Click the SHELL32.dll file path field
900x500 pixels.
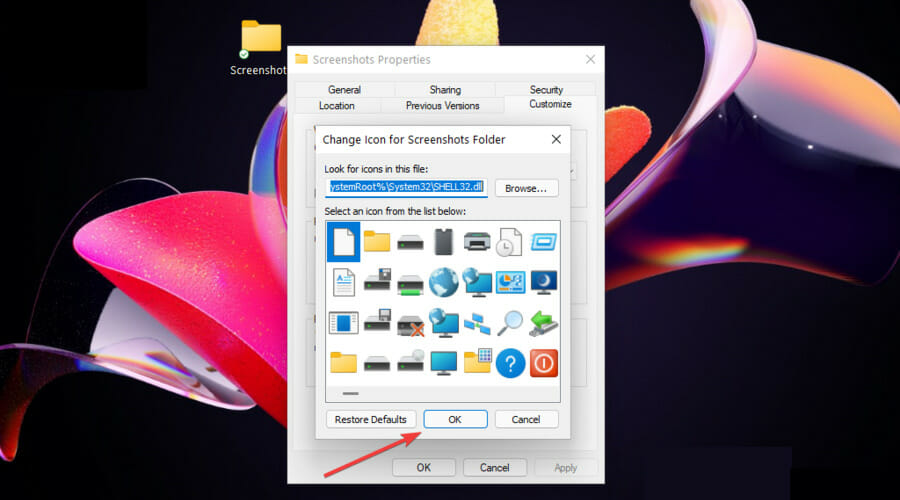pyautogui.click(x=406, y=187)
